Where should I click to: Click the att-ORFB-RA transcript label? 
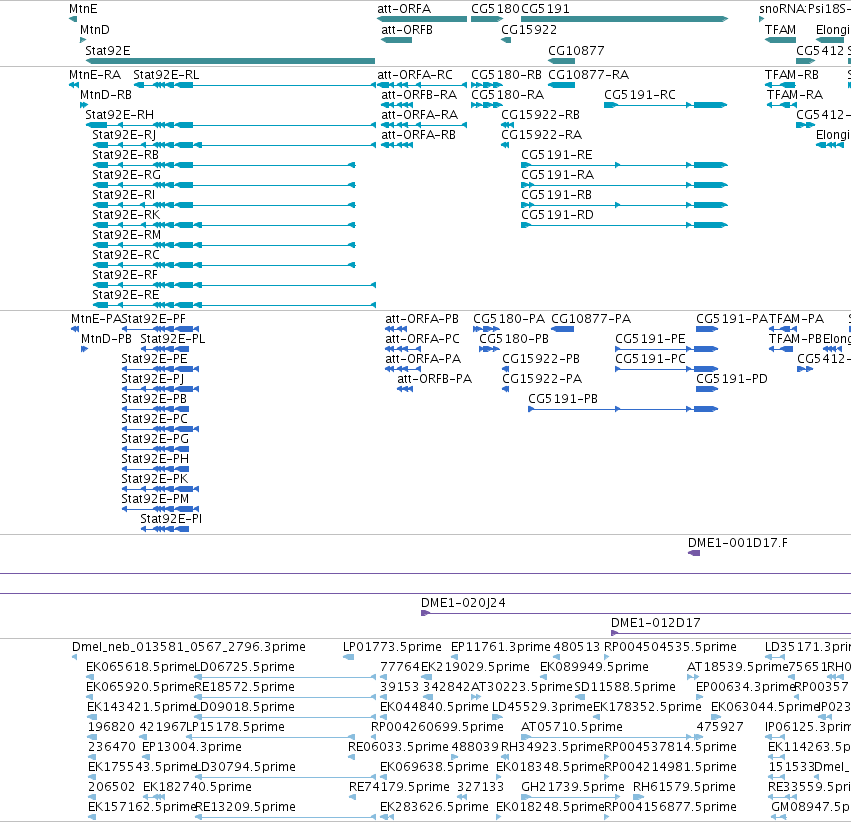tap(419, 94)
